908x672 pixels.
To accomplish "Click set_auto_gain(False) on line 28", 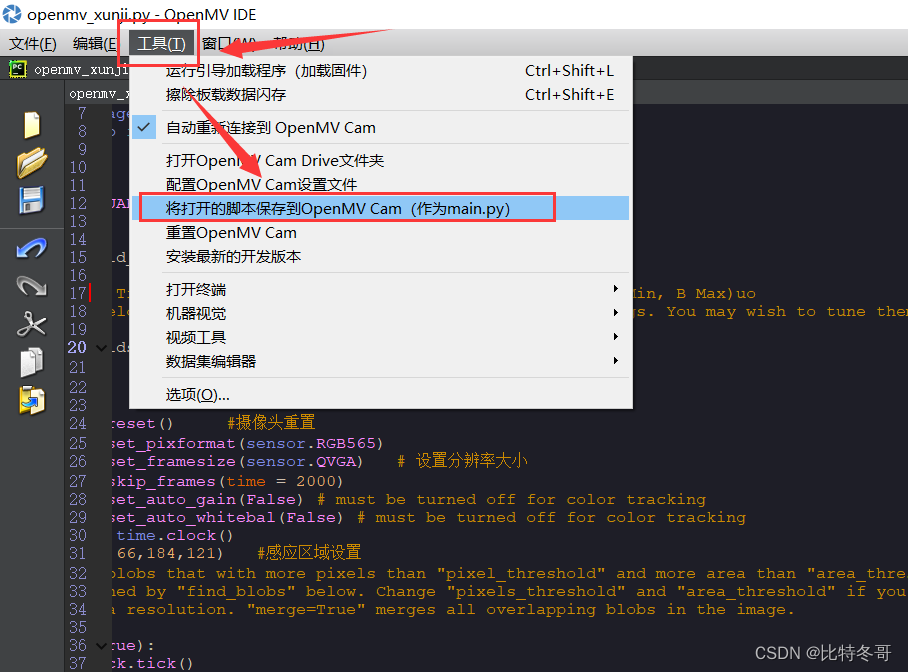I will pyautogui.click(x=207, y=499).
